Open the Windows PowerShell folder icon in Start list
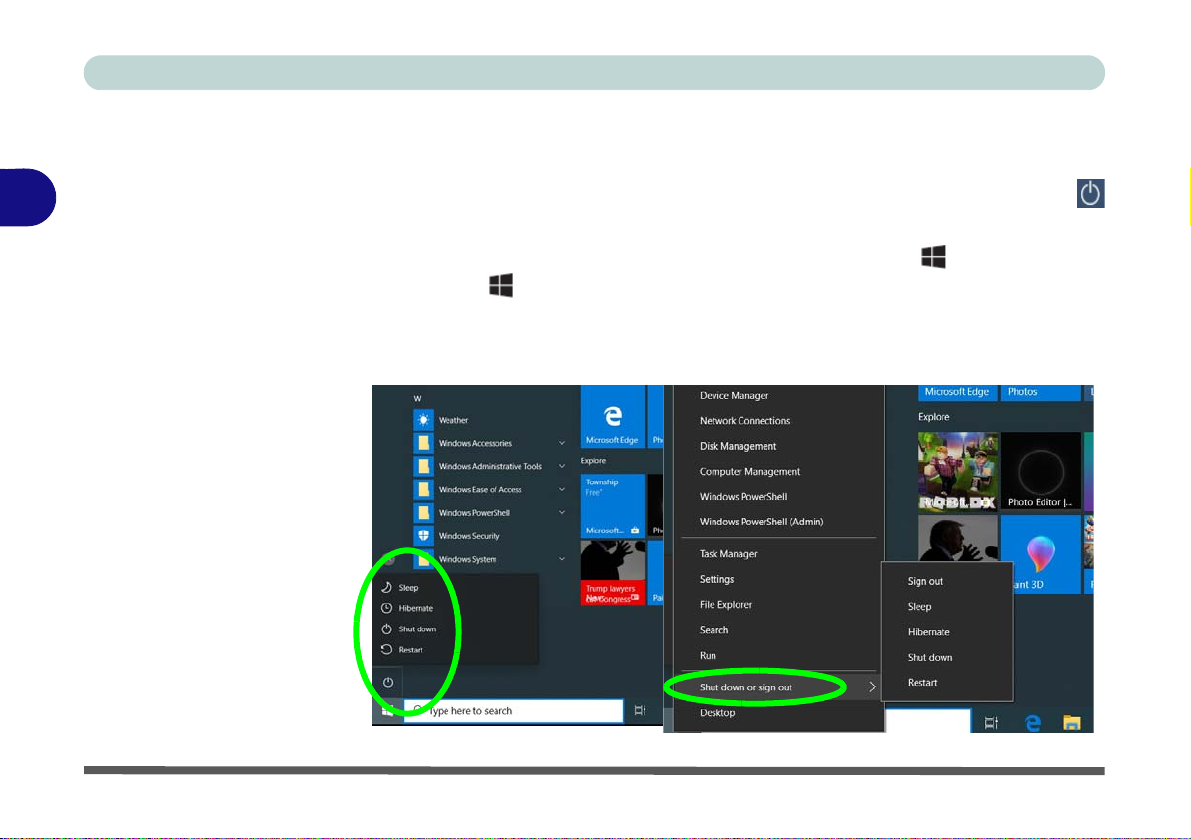The width and height of the screenshot is (1191, 839). (424, 513)
